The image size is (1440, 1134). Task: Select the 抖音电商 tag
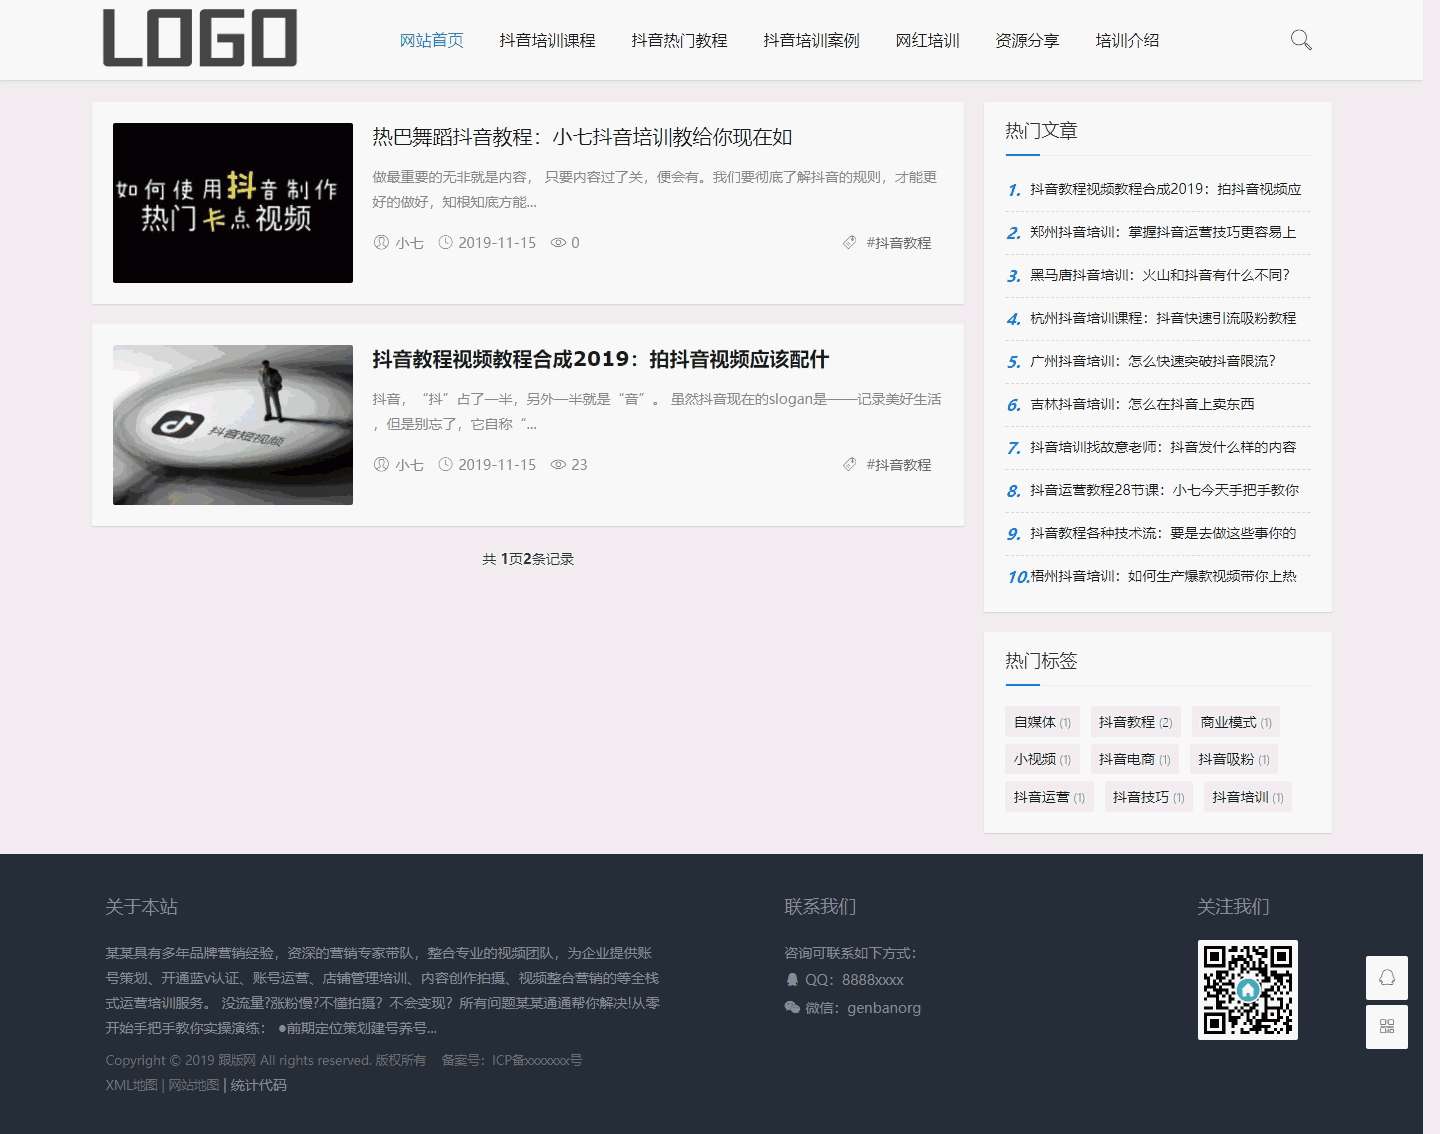point(1134,759)
